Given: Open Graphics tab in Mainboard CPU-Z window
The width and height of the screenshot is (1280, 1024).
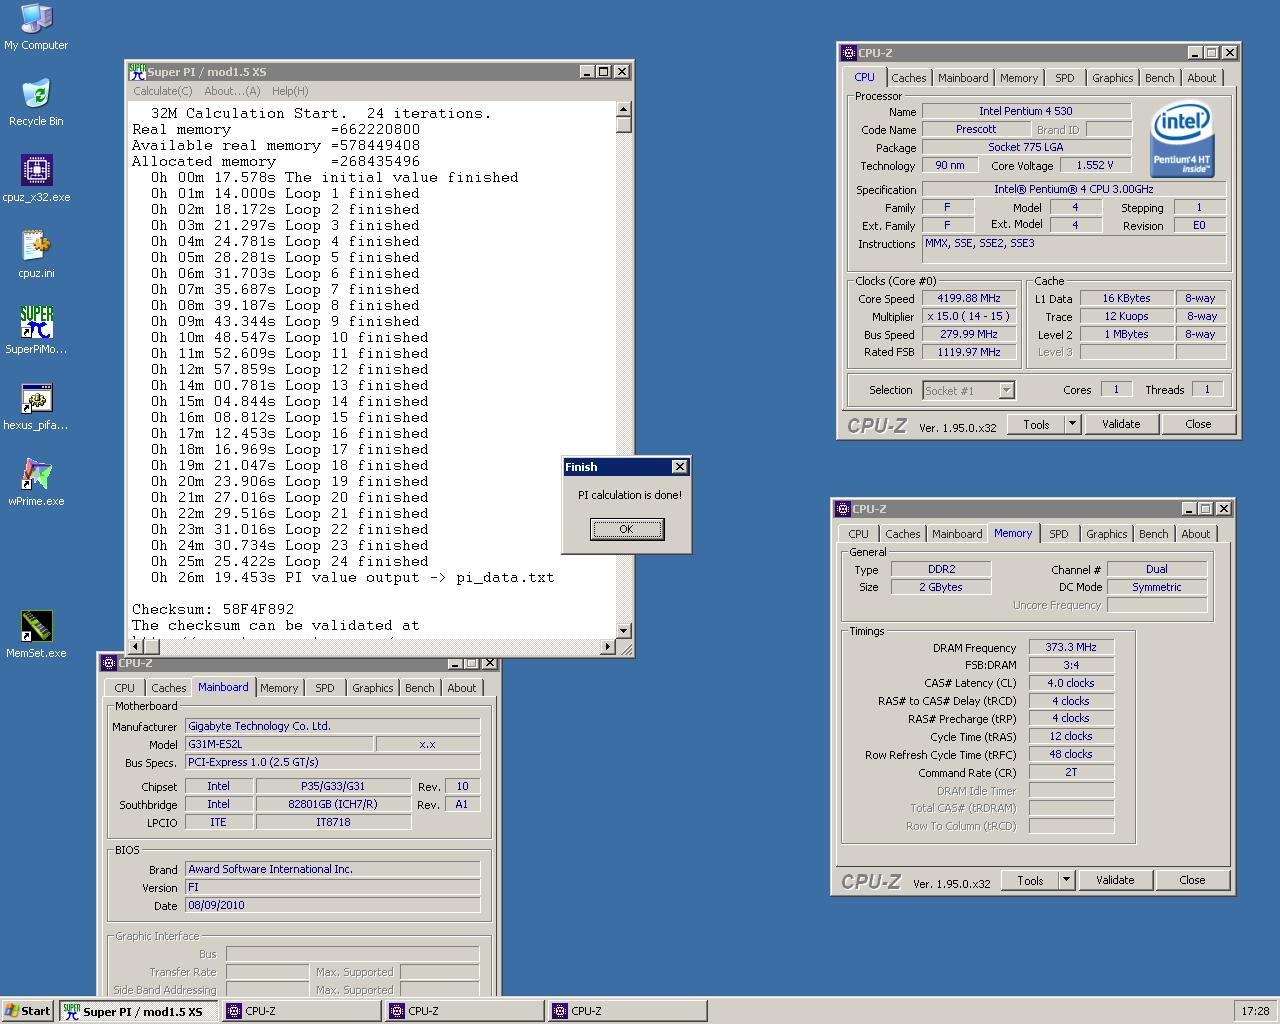Looking at the screenshot, I should click(373, 688).
